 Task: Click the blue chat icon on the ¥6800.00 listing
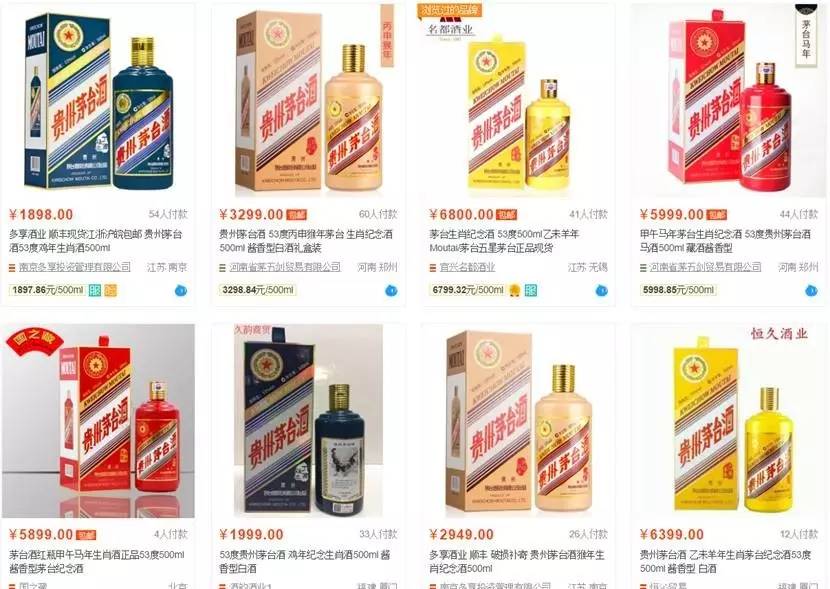[x=601, y=291]
